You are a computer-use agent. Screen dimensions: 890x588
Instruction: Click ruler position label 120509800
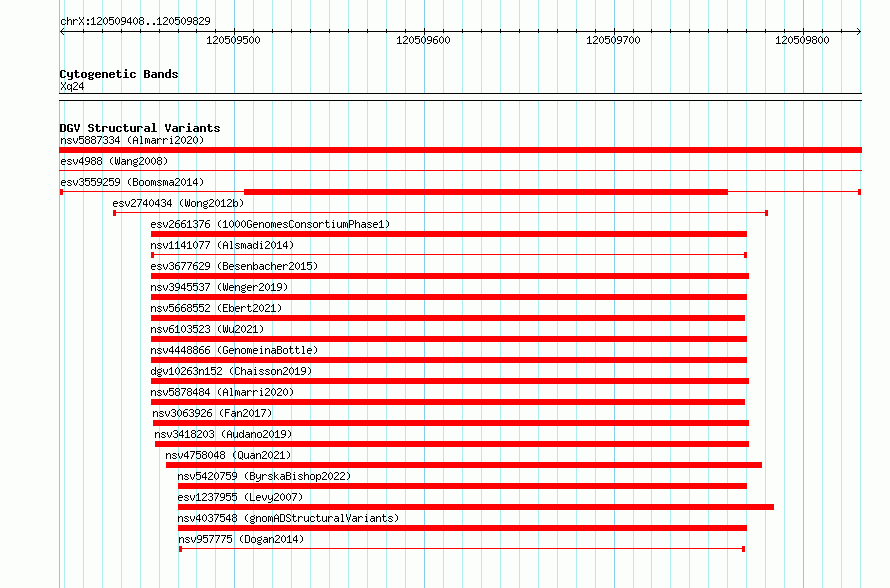(x=802, y=40)
